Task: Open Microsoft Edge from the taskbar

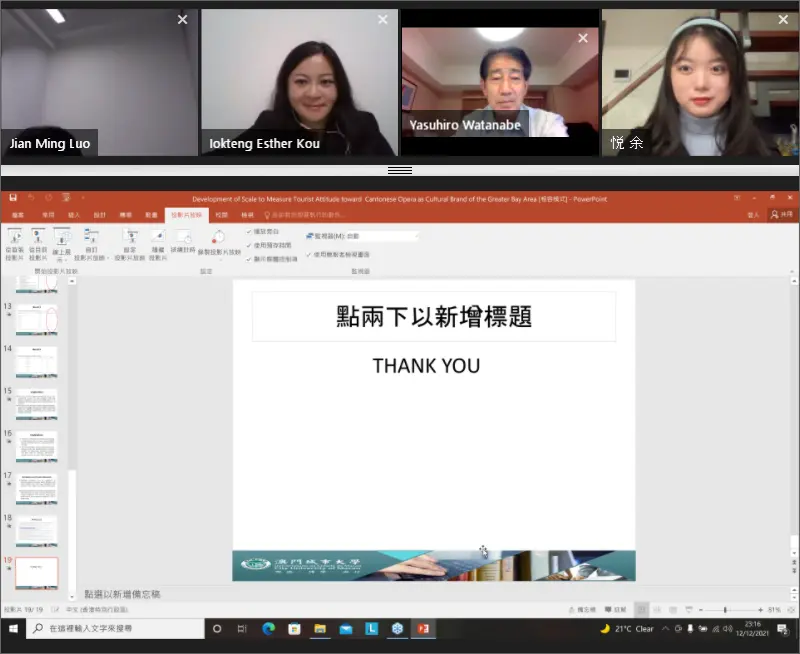Action: (x=268, y=629)
